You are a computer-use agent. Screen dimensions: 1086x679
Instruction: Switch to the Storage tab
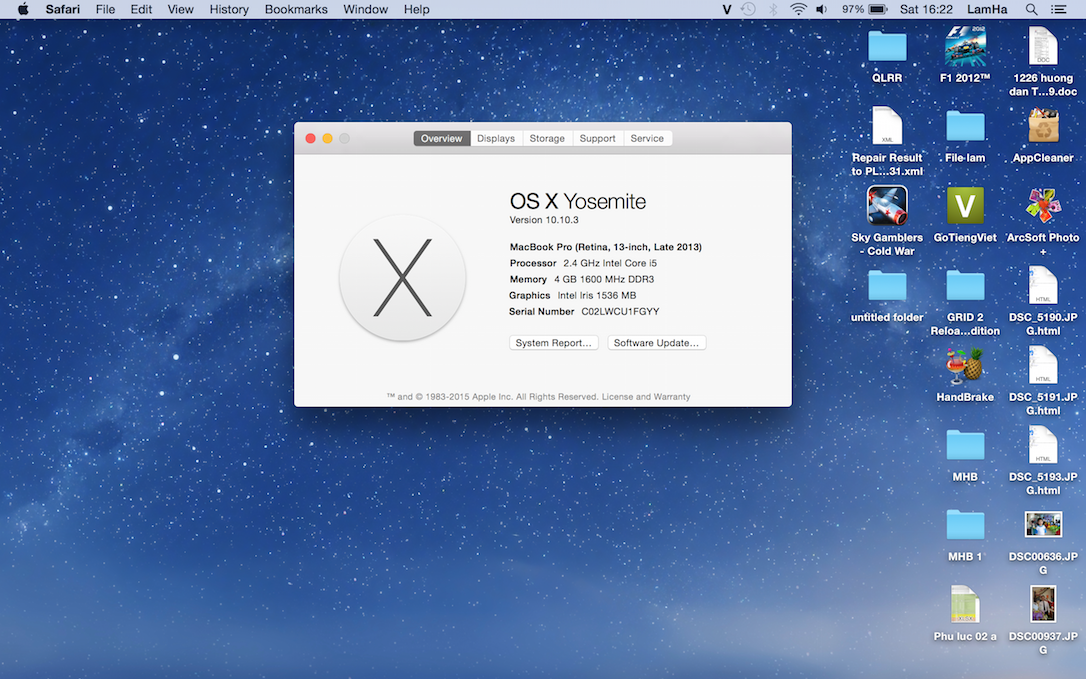point(547,139)
